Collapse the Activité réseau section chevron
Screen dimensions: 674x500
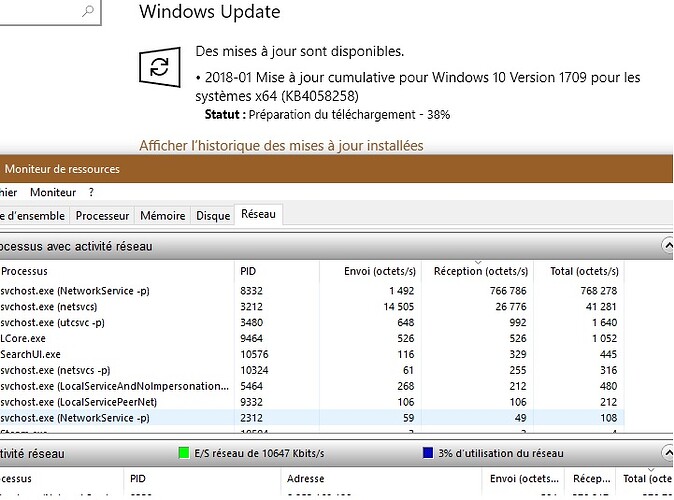(x=665, y=454)
